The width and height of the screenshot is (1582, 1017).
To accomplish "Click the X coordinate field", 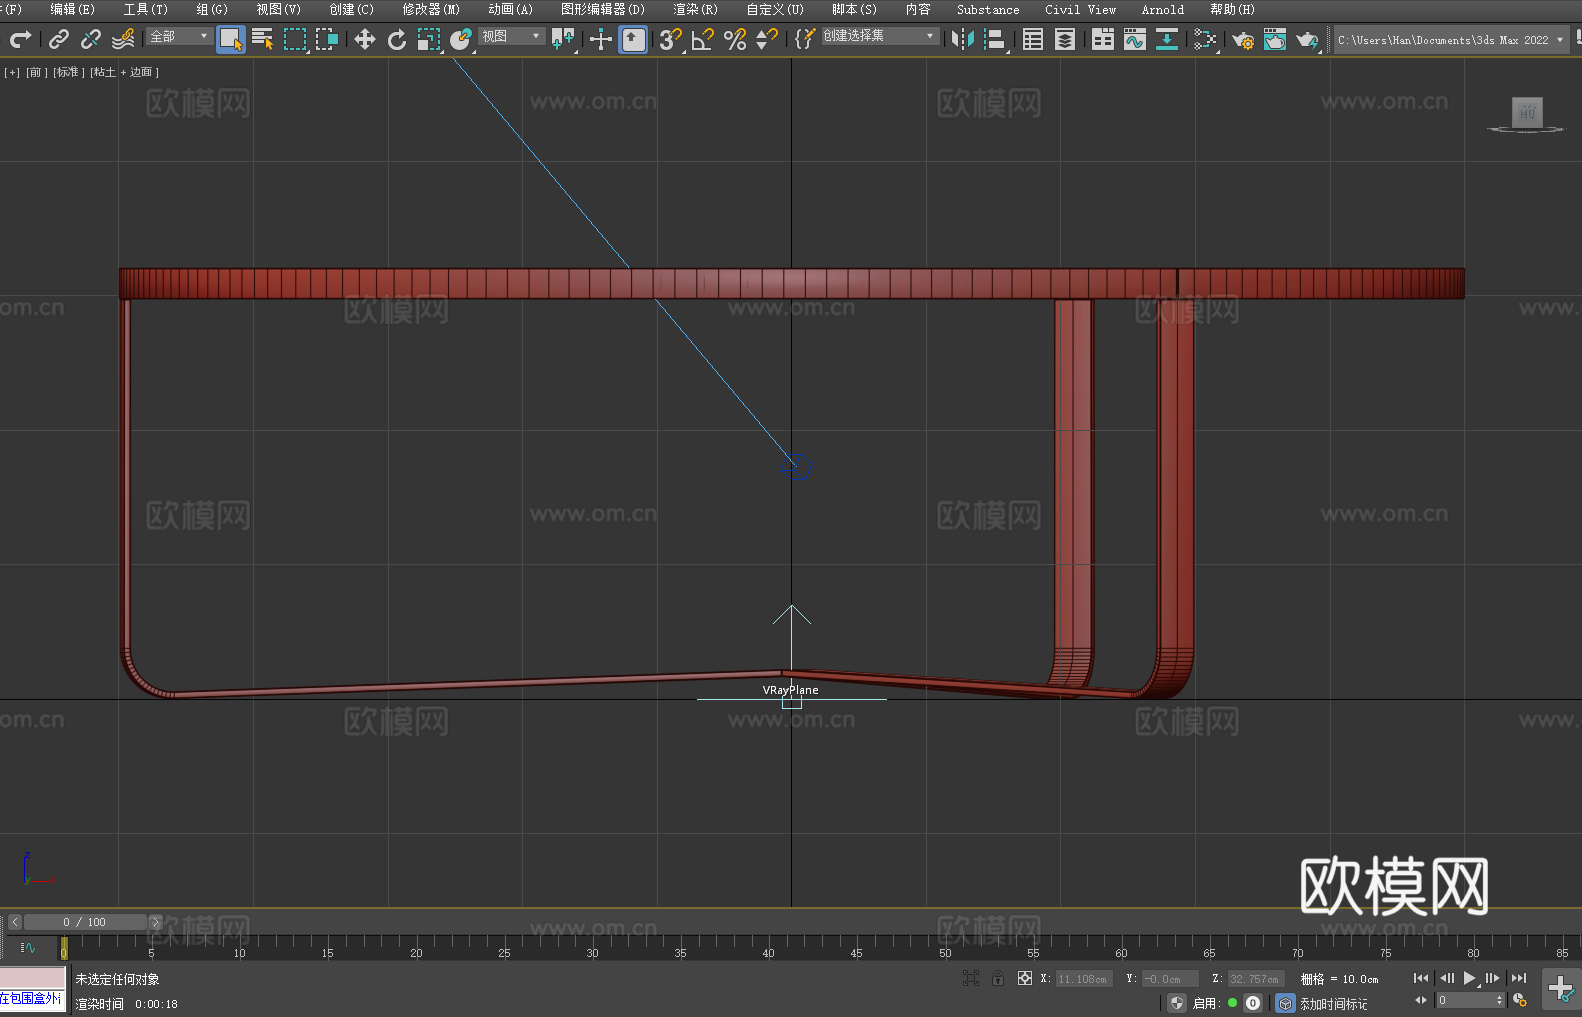I will click(1084, 979).
